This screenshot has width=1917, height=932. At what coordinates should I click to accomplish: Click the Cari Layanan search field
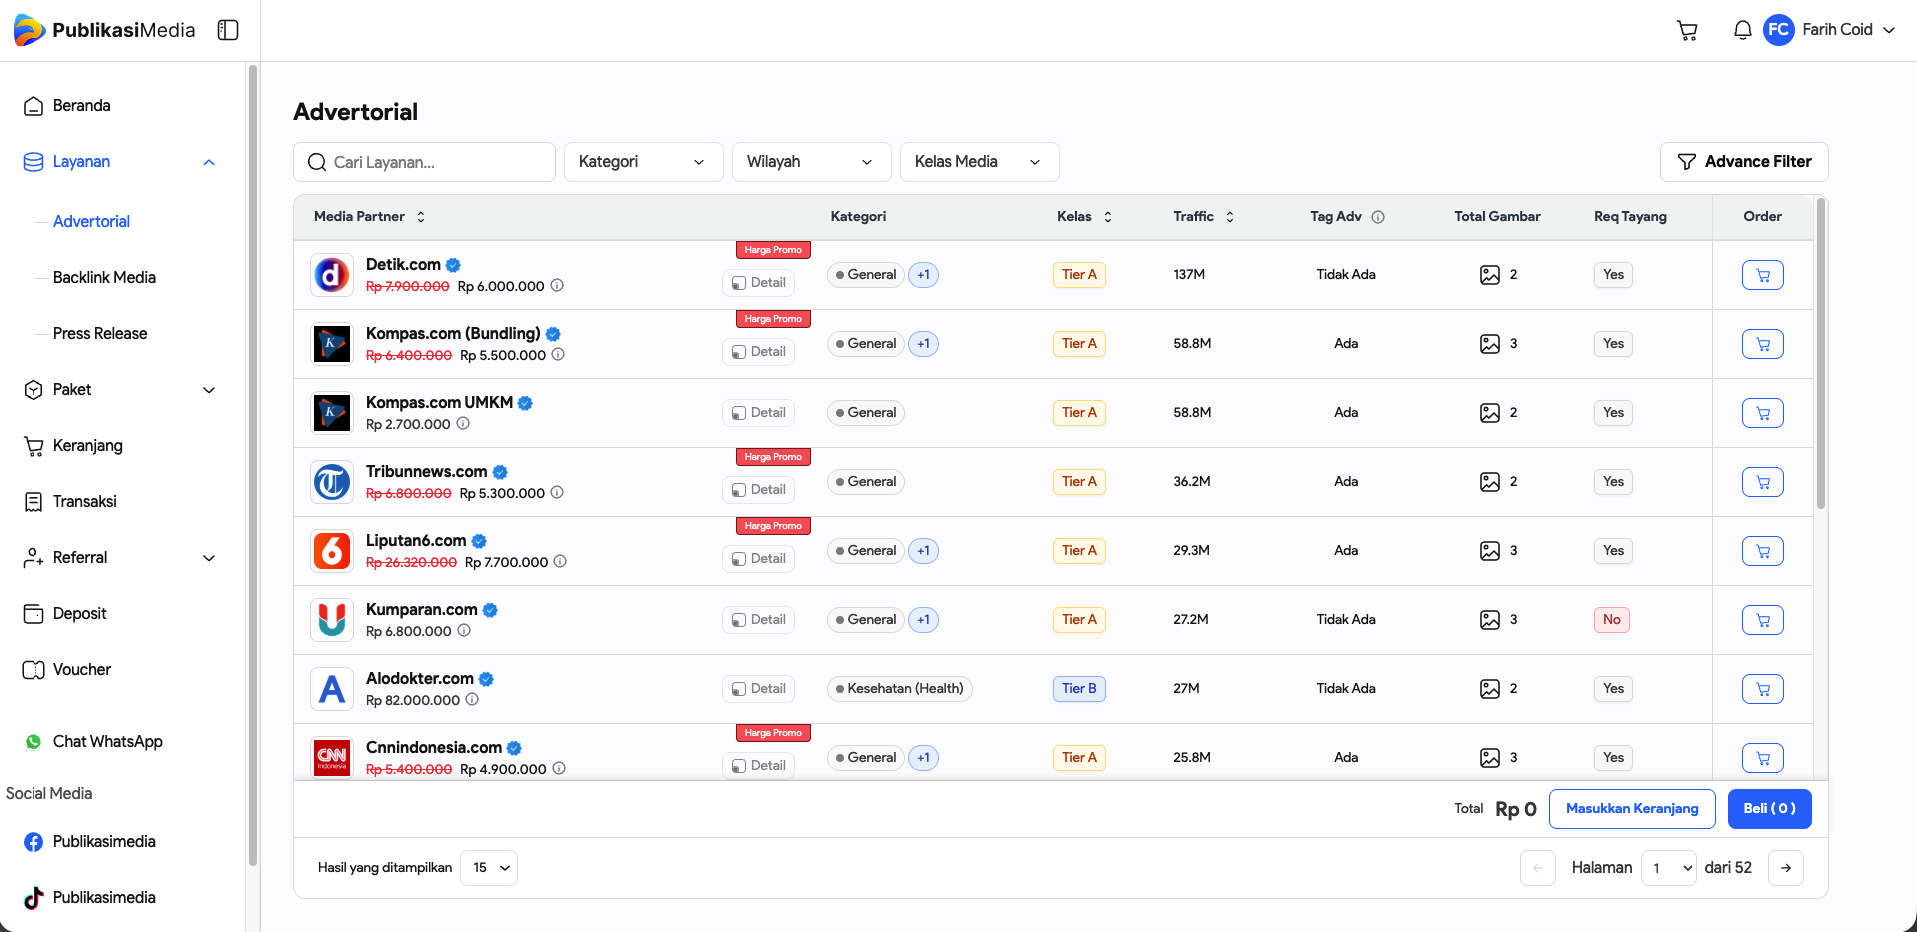pos(424,162)
